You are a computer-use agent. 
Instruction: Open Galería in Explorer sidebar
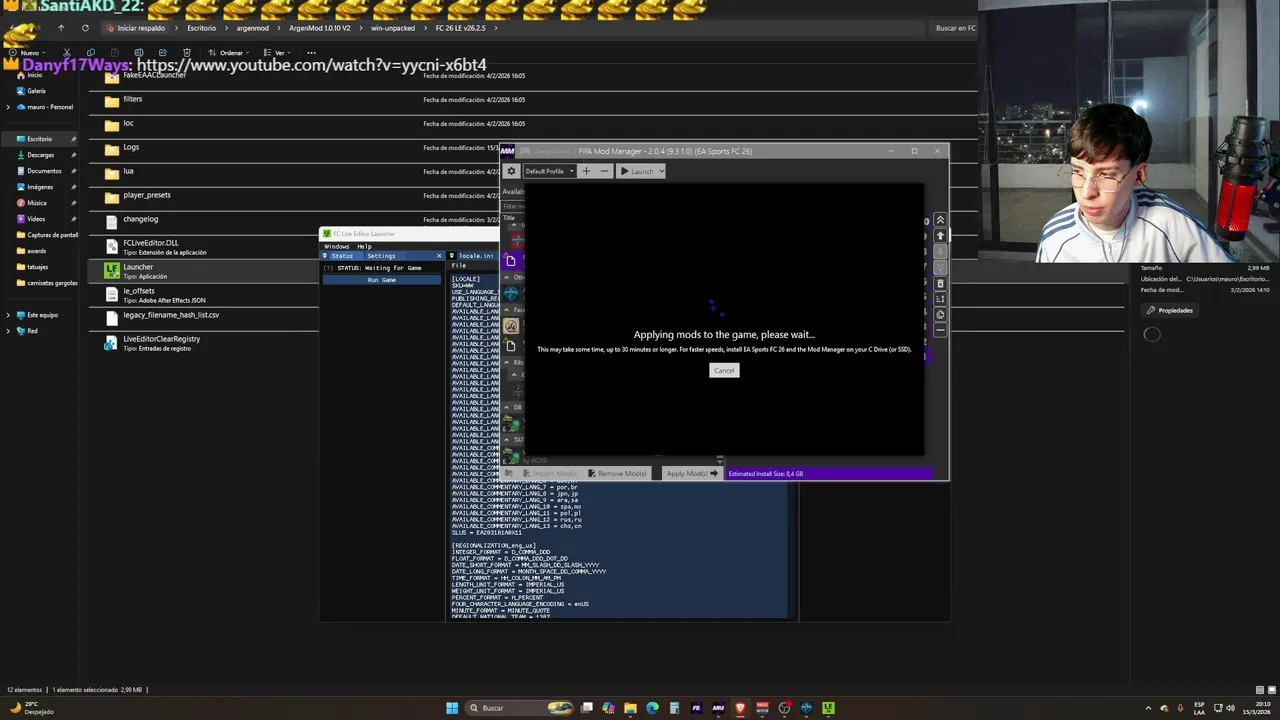coord(36,91)
